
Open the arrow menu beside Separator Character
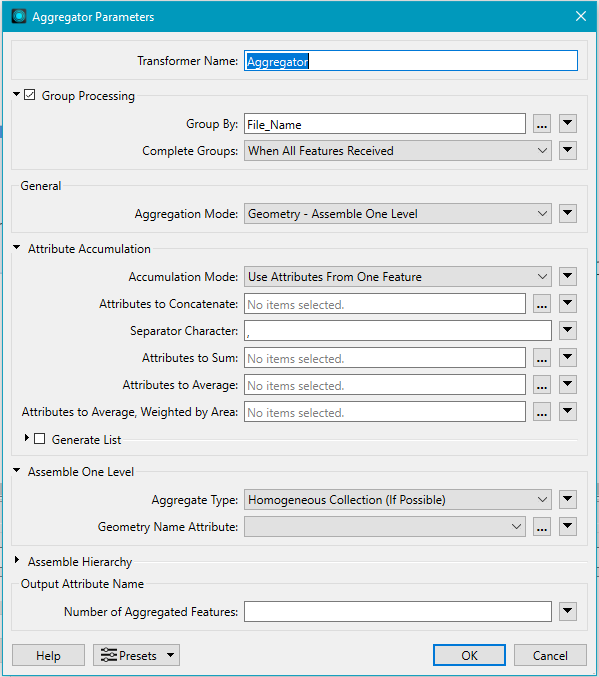point(567,331)
